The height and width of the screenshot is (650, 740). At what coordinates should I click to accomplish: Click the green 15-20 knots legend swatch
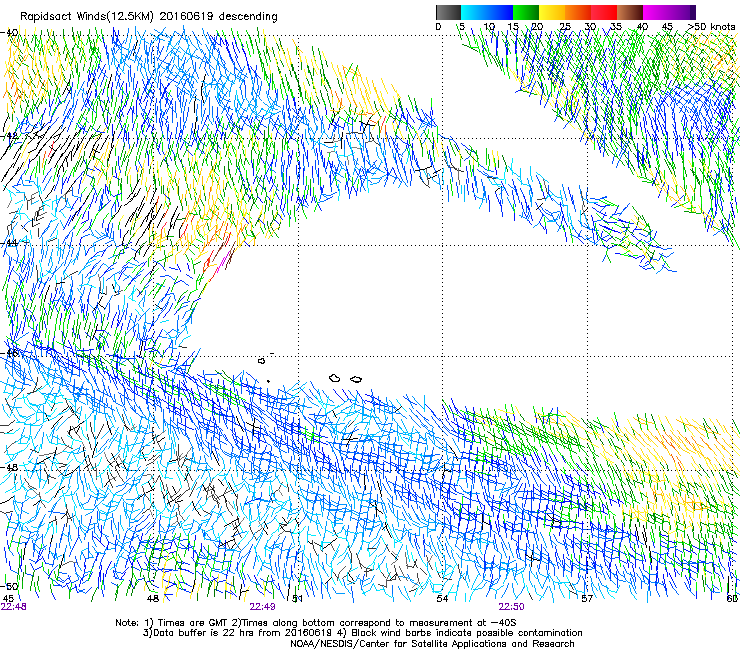[526, 12]
